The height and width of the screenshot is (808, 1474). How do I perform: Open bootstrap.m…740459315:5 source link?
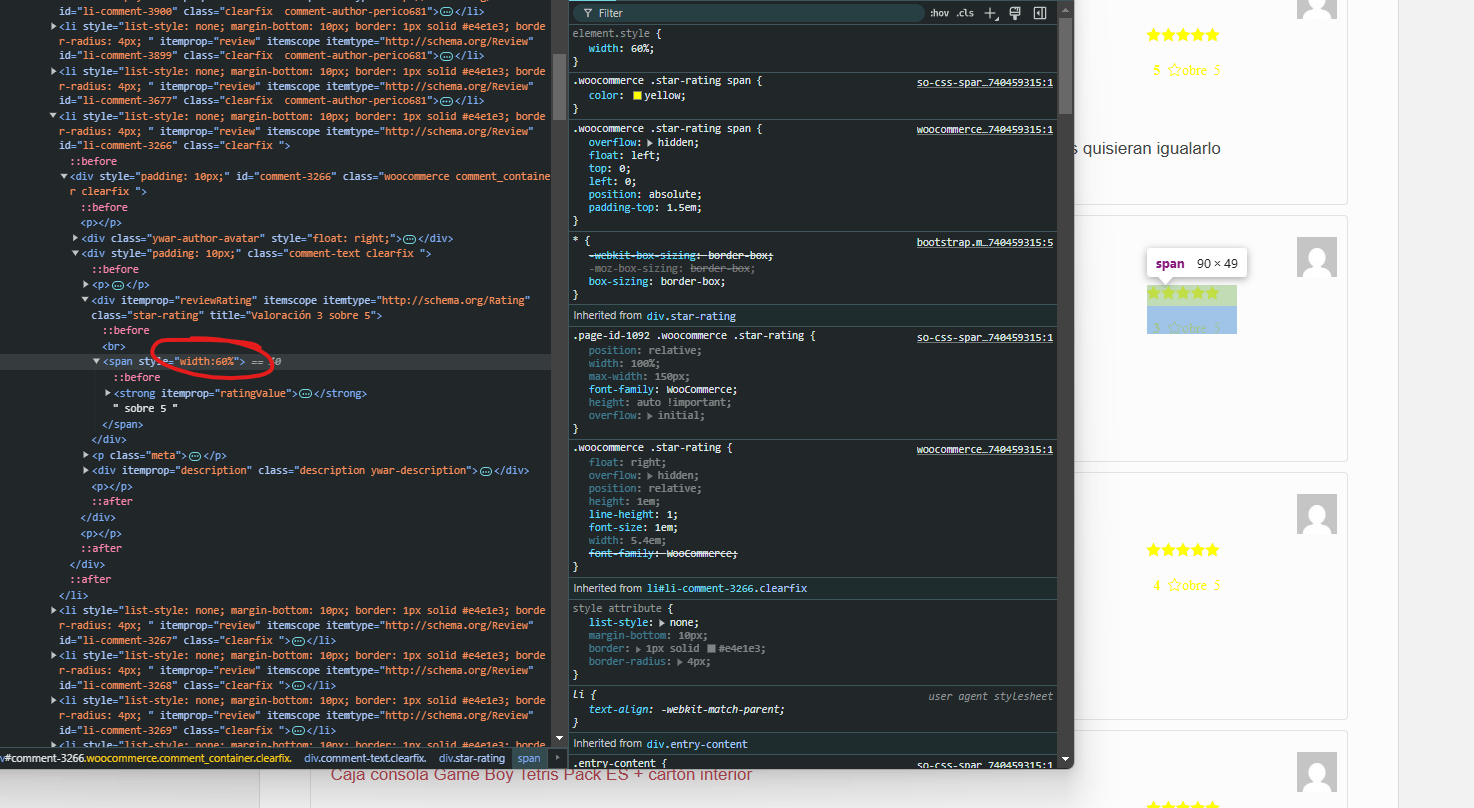click(985, 243)
